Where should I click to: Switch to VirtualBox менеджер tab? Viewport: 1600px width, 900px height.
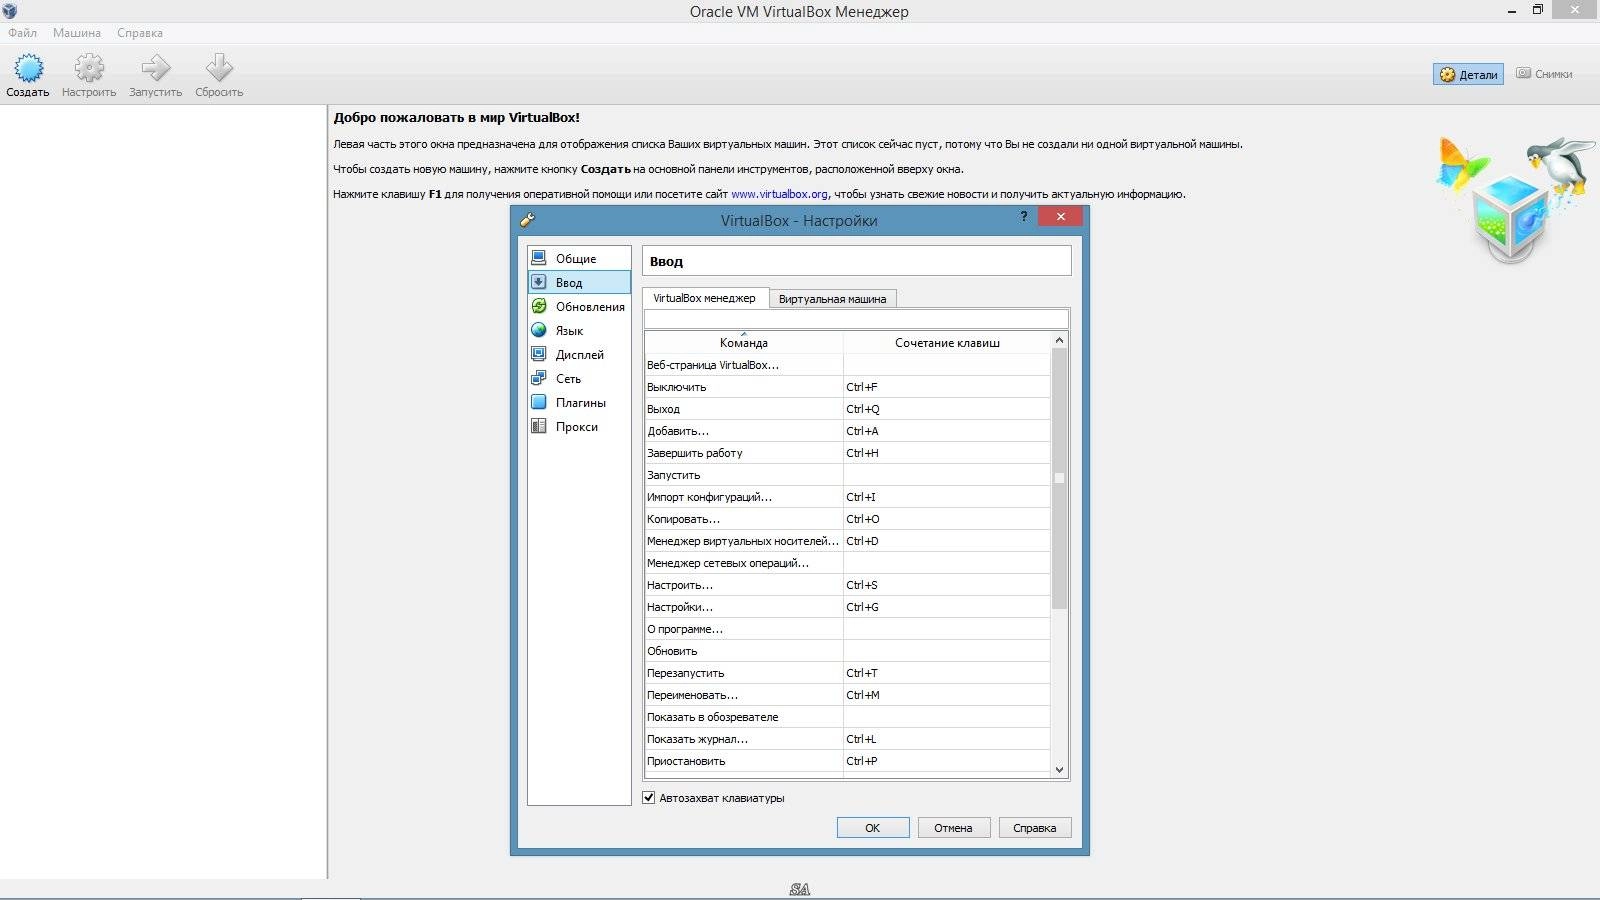[x=705, y=298]
